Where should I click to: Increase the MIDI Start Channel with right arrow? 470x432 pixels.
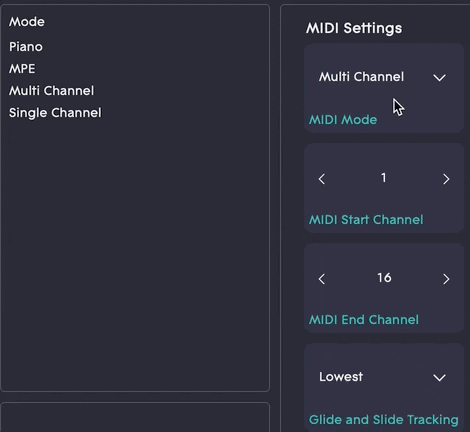coord(446,179)
